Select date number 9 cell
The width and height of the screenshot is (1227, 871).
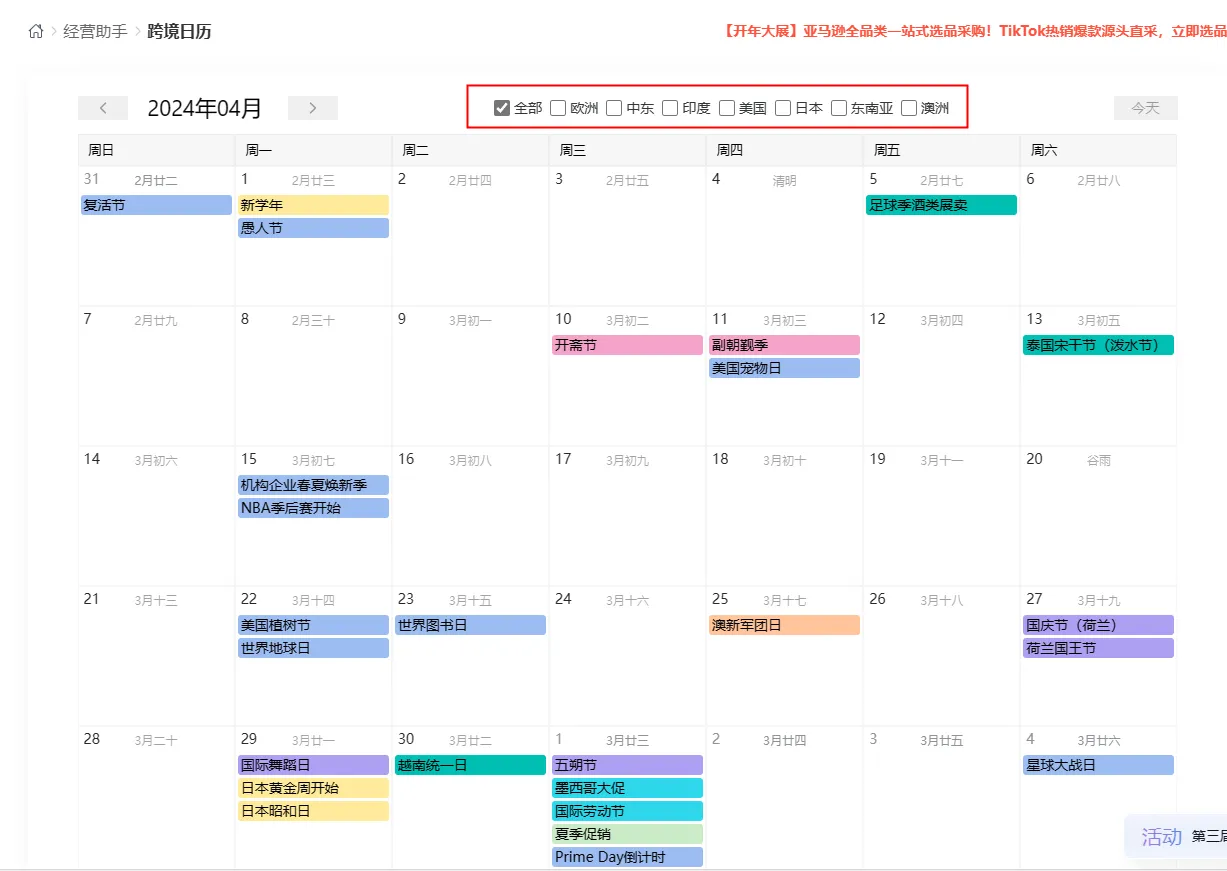pyautogui.click(x=470, y=376)
